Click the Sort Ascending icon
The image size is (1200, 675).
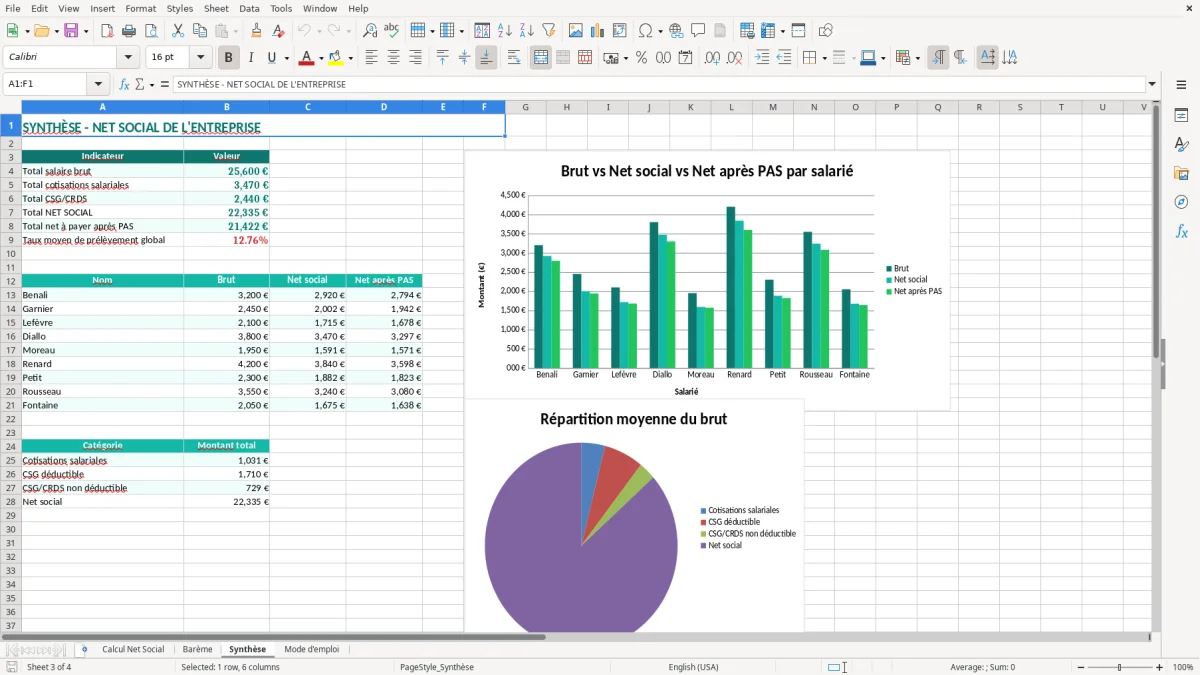pyautogui.click(x=504, y=31)
